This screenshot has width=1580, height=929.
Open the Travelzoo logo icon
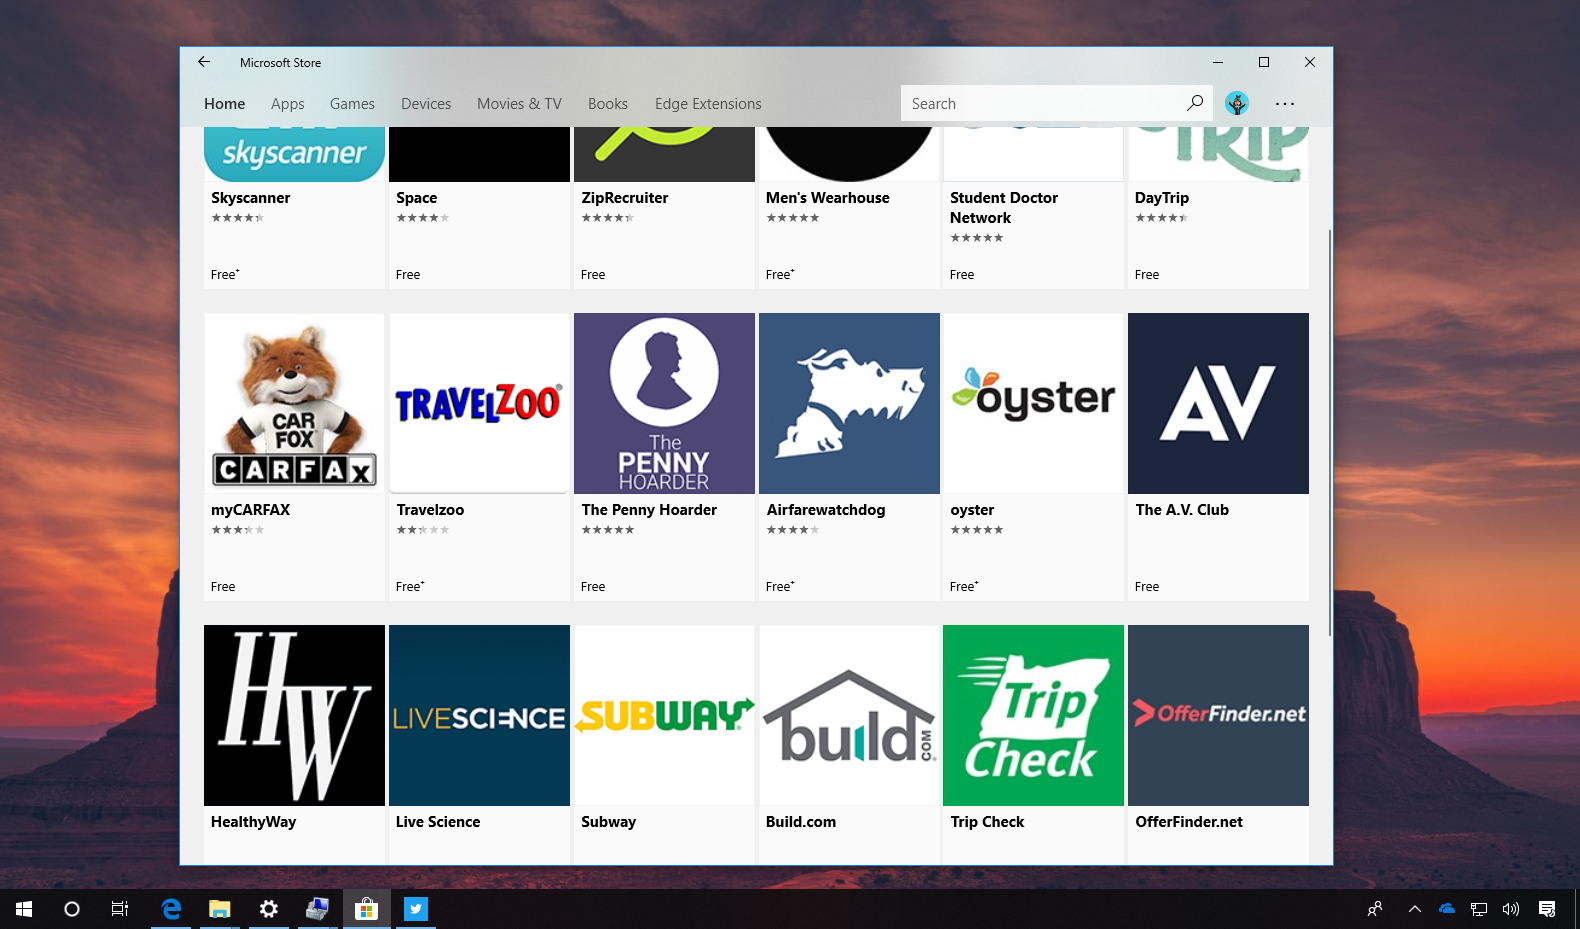click(x=479, y=403)
